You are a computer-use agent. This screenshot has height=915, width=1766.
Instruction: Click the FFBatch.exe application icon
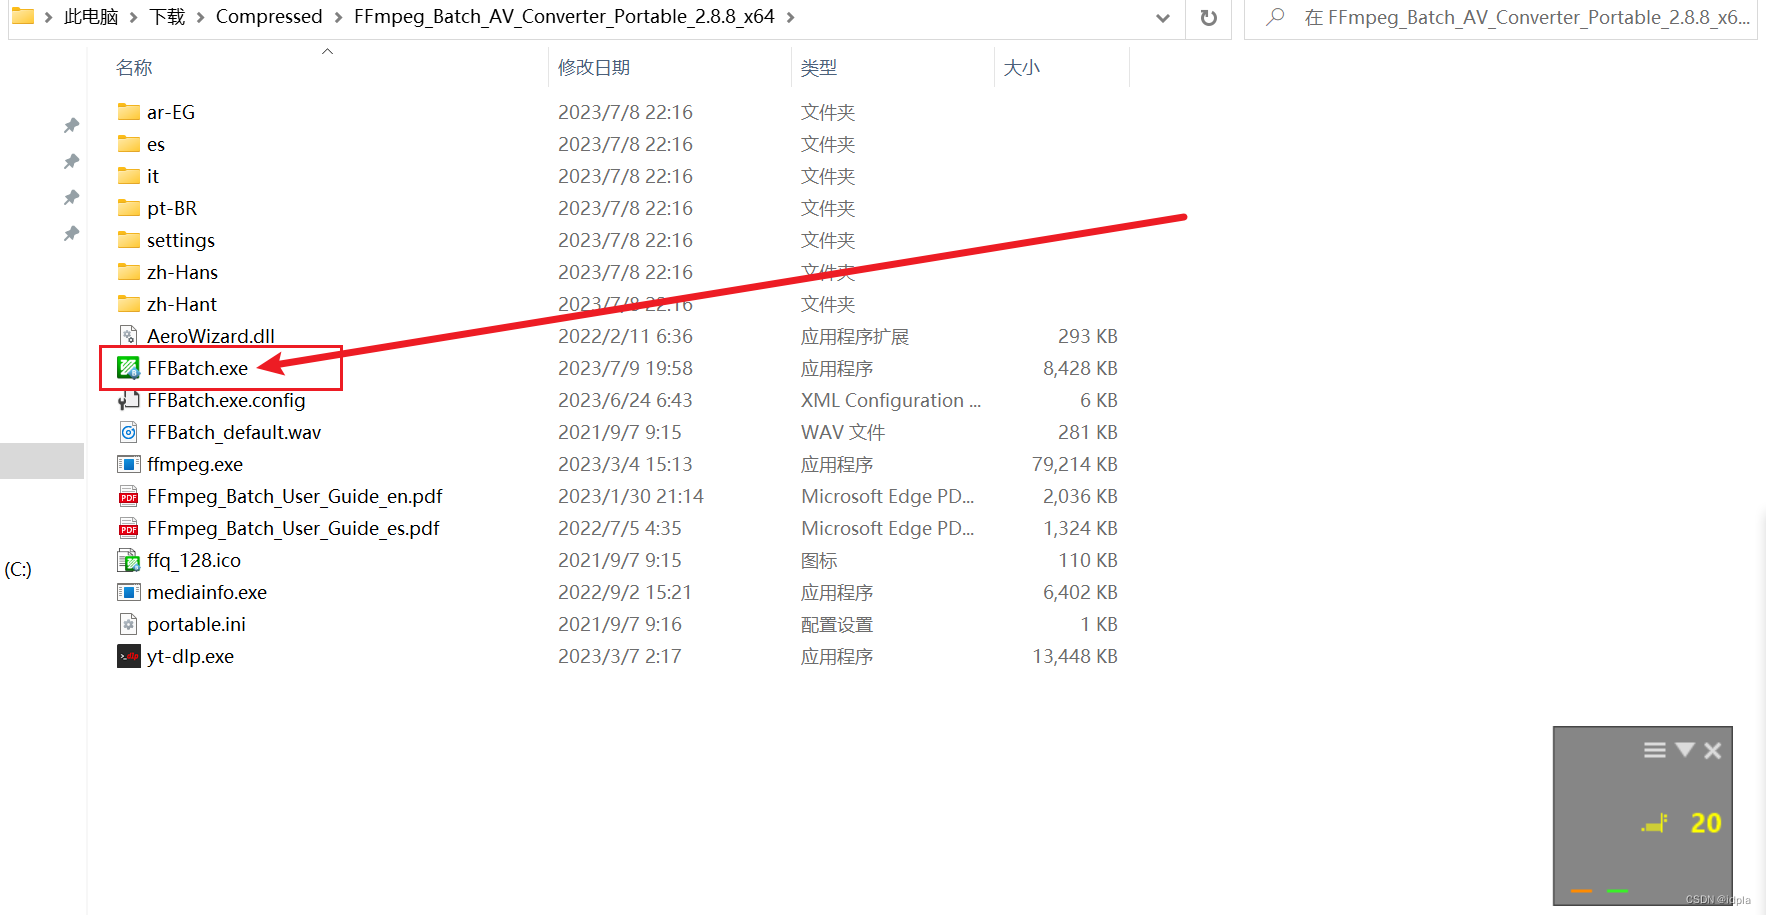tap(128, 368)
